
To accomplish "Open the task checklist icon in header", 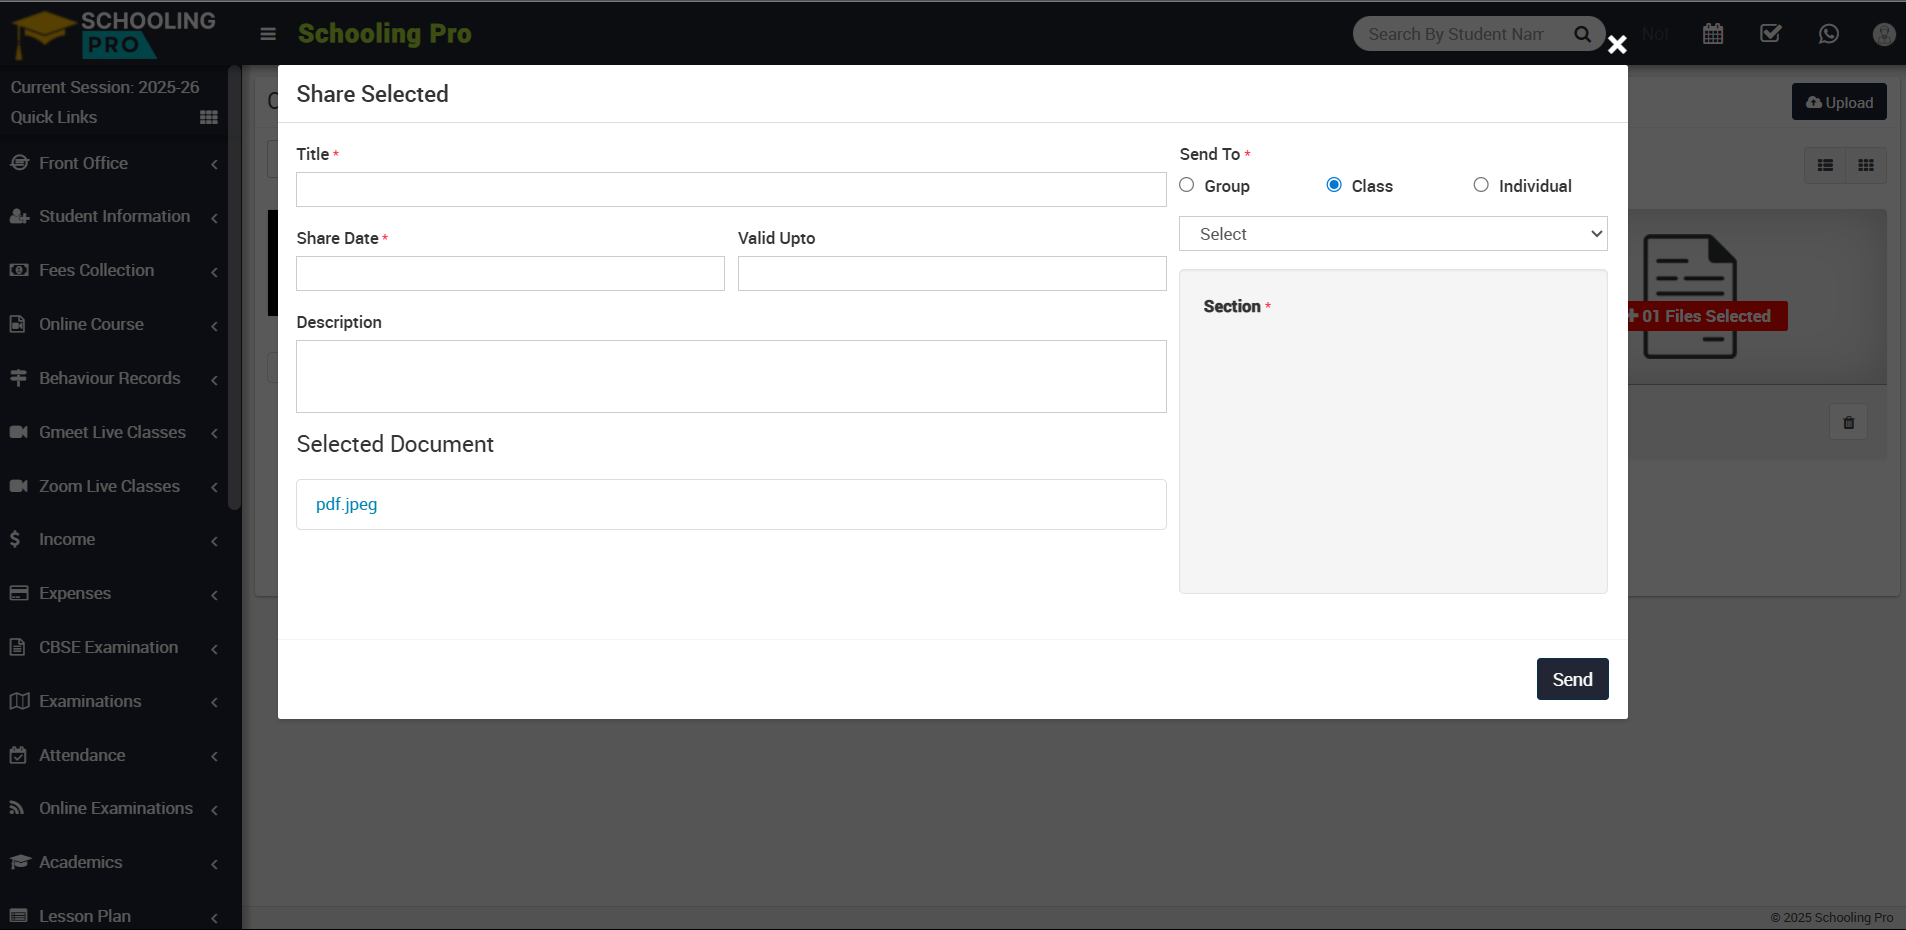I will tap(1771, 34).
